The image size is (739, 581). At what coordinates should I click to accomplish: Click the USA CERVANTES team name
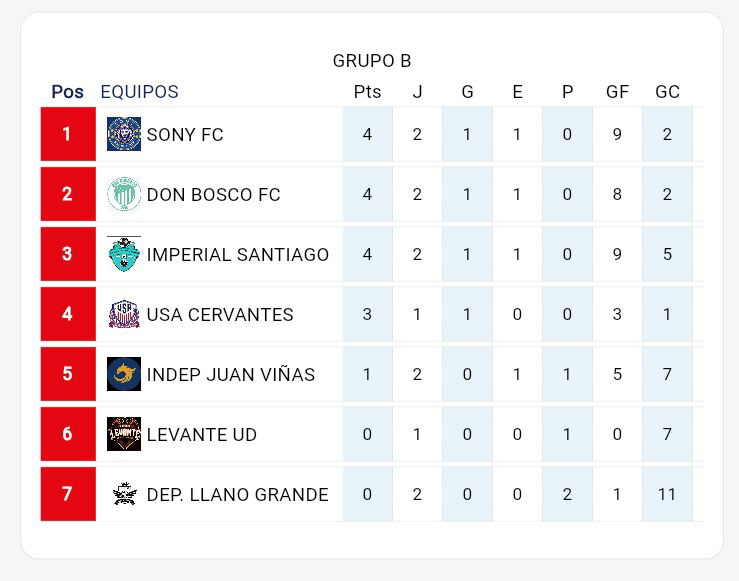(220, 314)
